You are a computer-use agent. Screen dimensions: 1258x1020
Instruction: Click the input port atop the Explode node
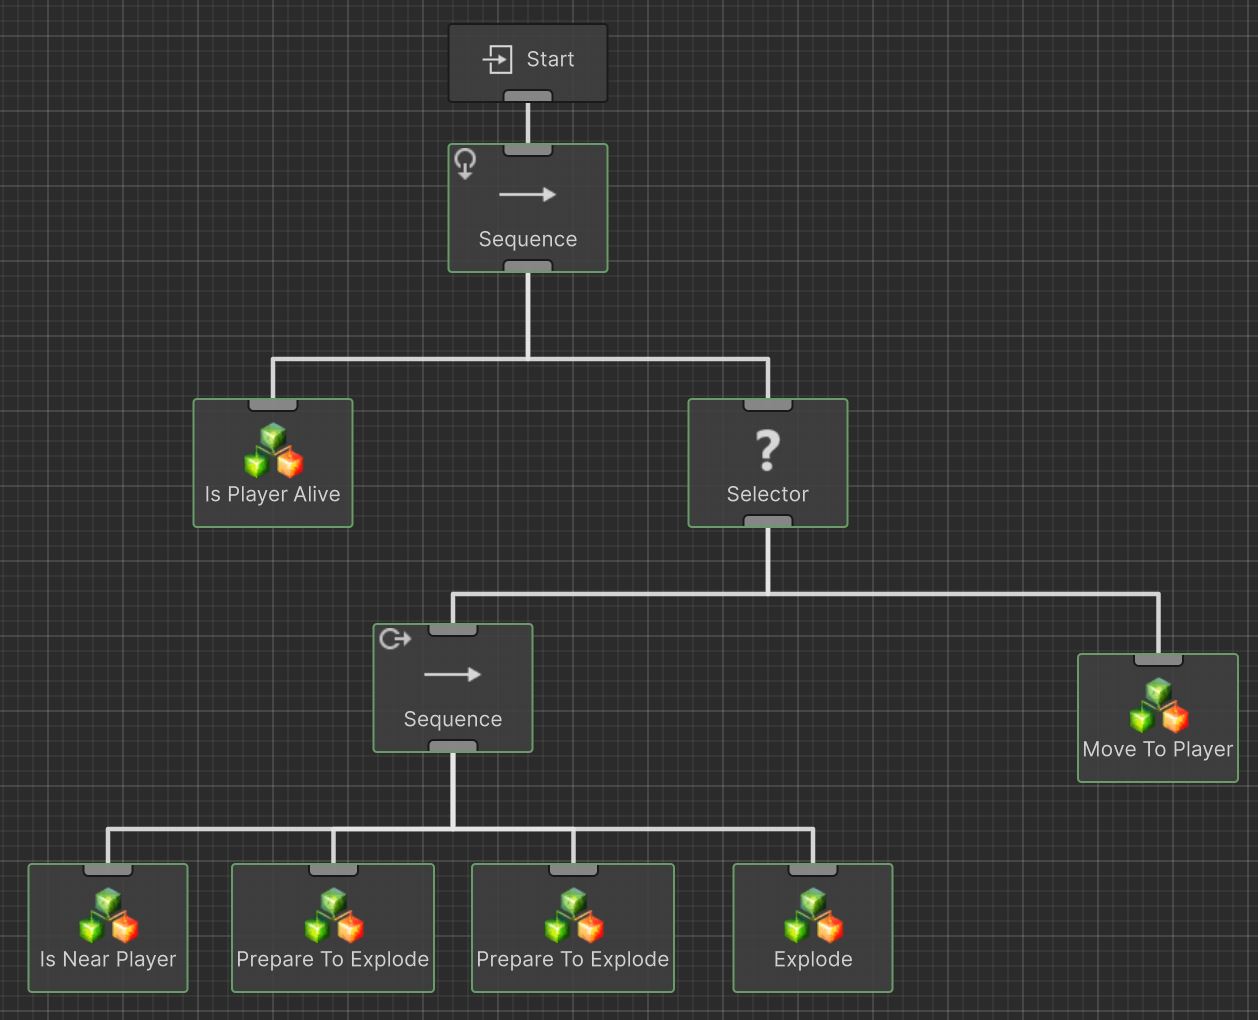(x=813, y=870)
